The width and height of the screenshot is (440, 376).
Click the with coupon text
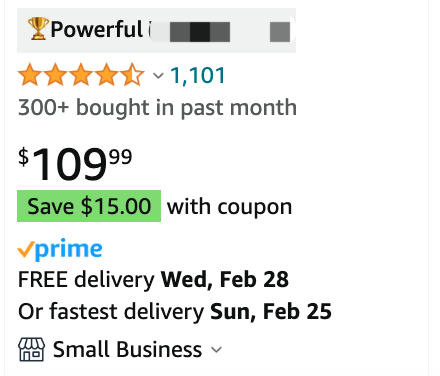[229, 207]
